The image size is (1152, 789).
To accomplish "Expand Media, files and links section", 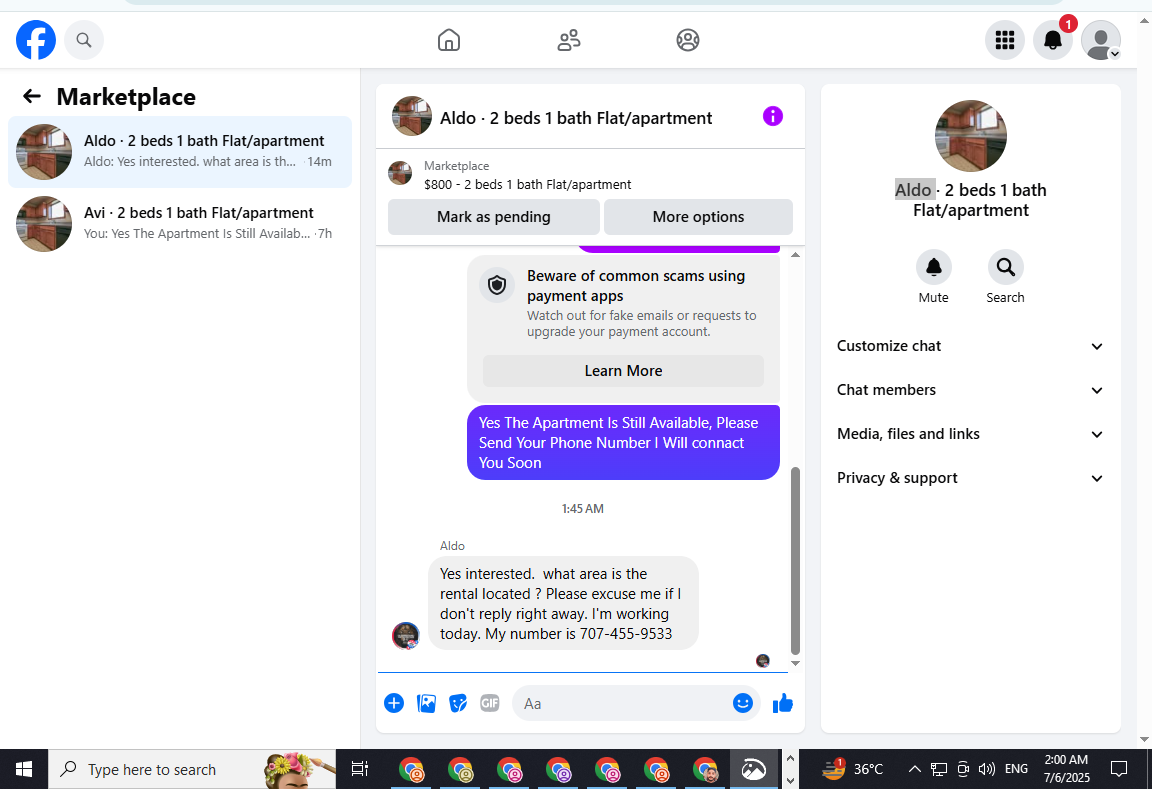I will [970, 434].
